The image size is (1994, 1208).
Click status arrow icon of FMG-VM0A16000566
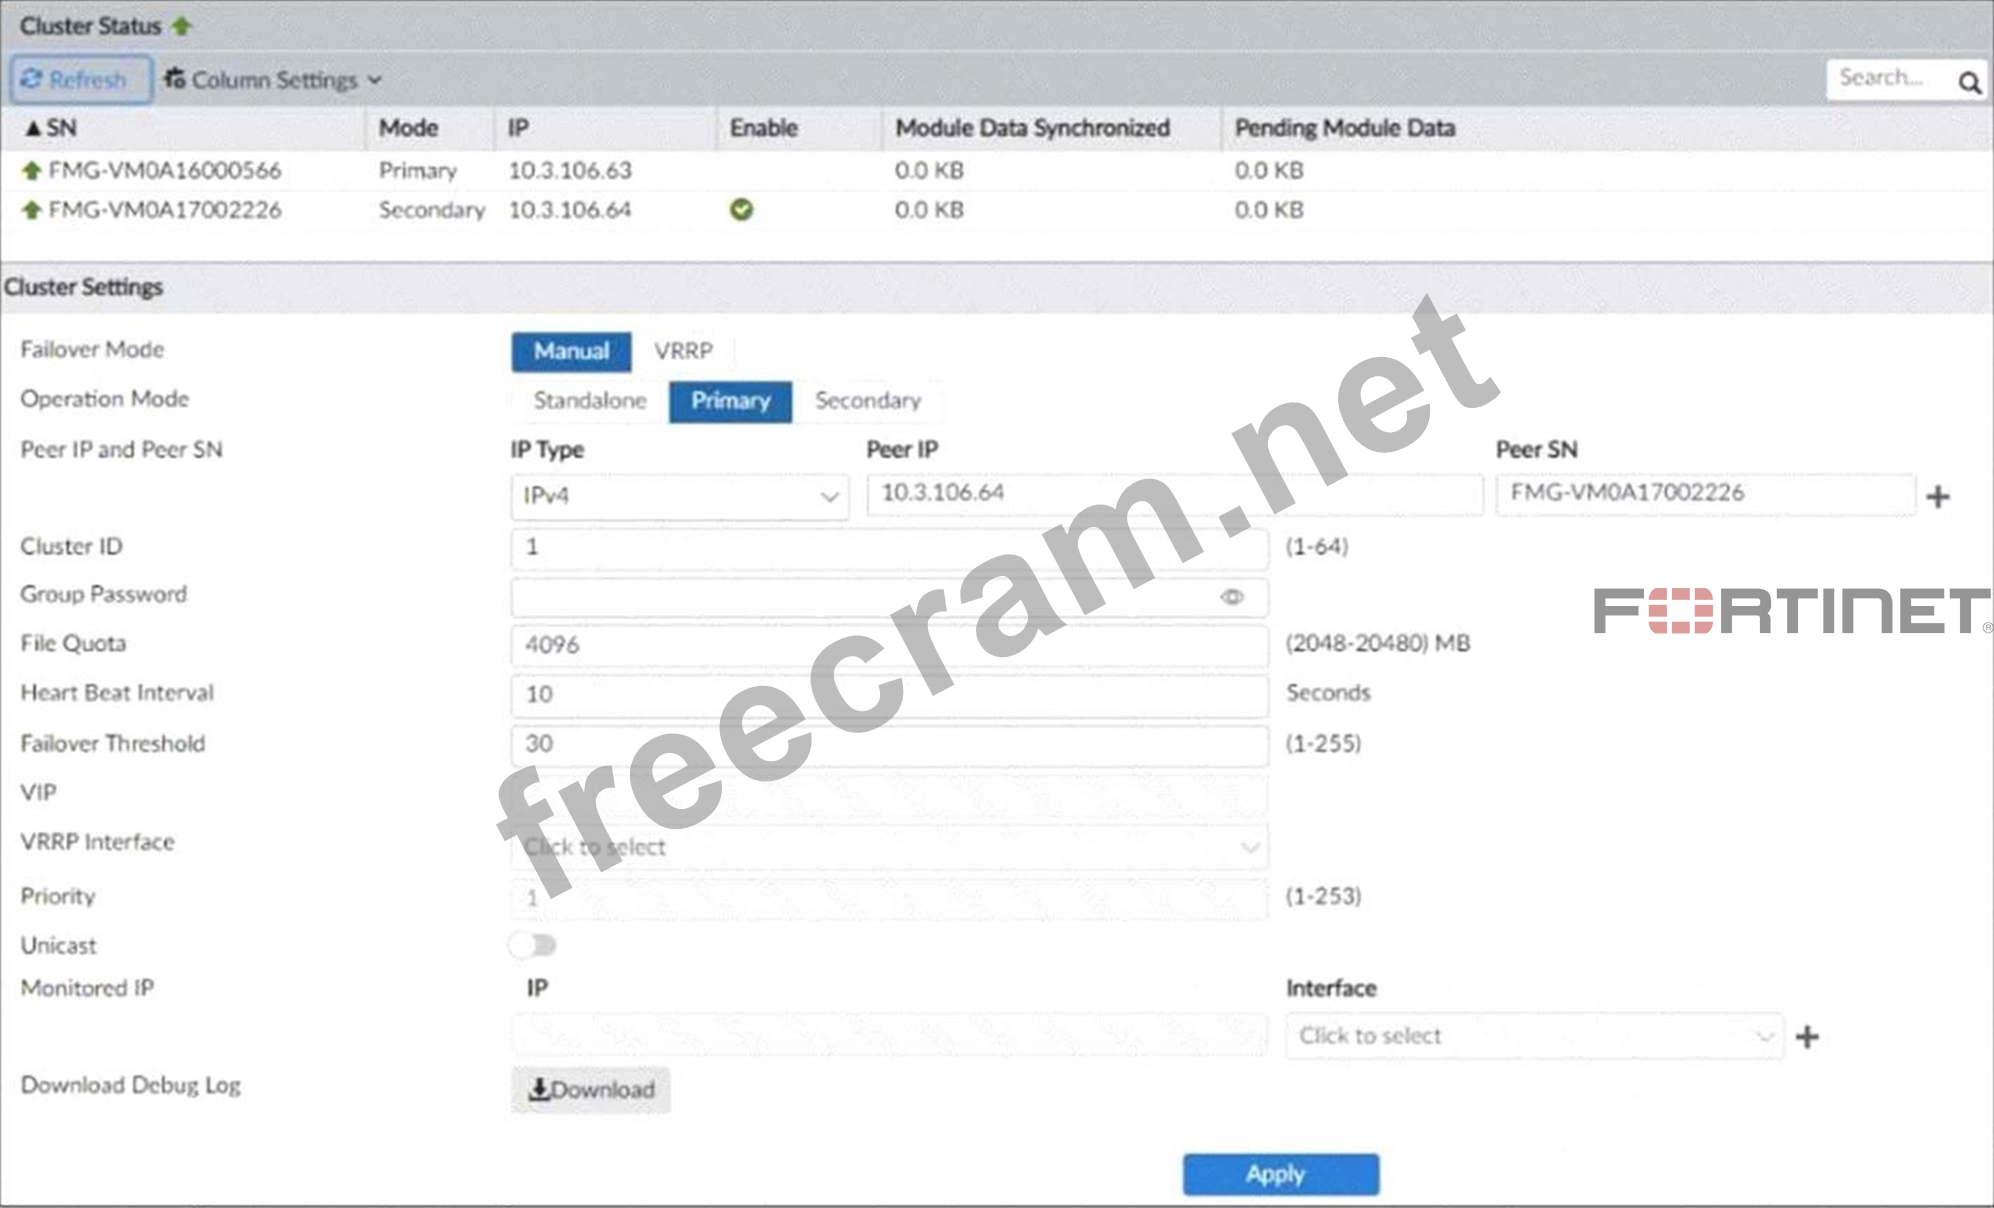(x=31, y=171)
